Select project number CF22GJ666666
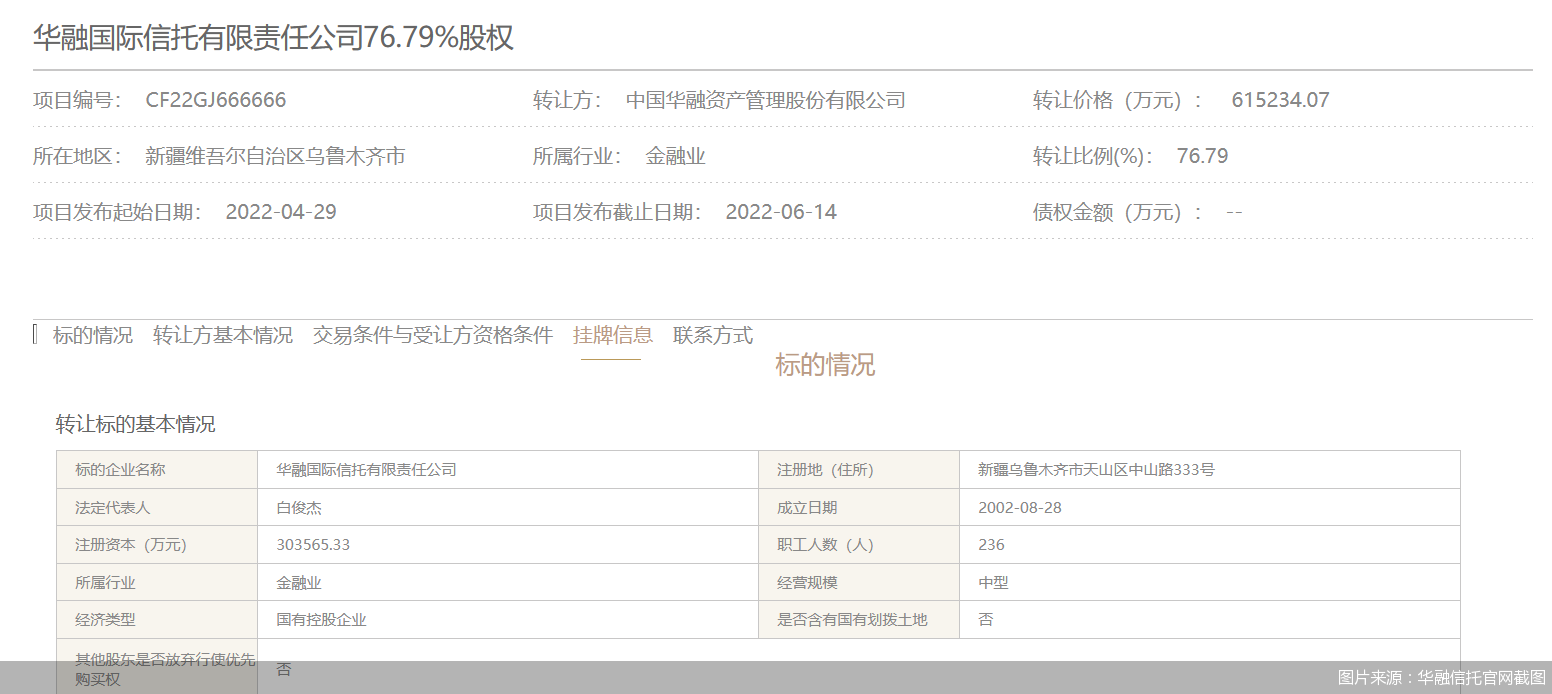This screenshot has width=1552, height=694. [216, 100]
